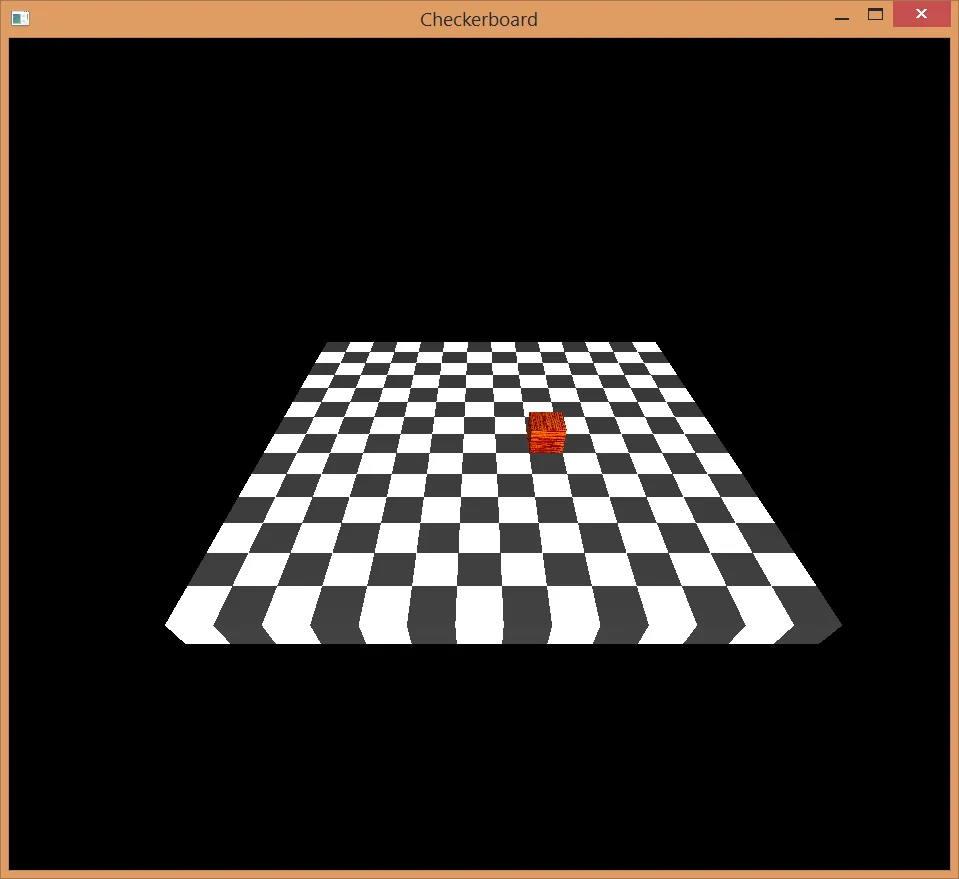
Task: Click the orange wooden cube on the checkerboard
Action: [547, 433]
